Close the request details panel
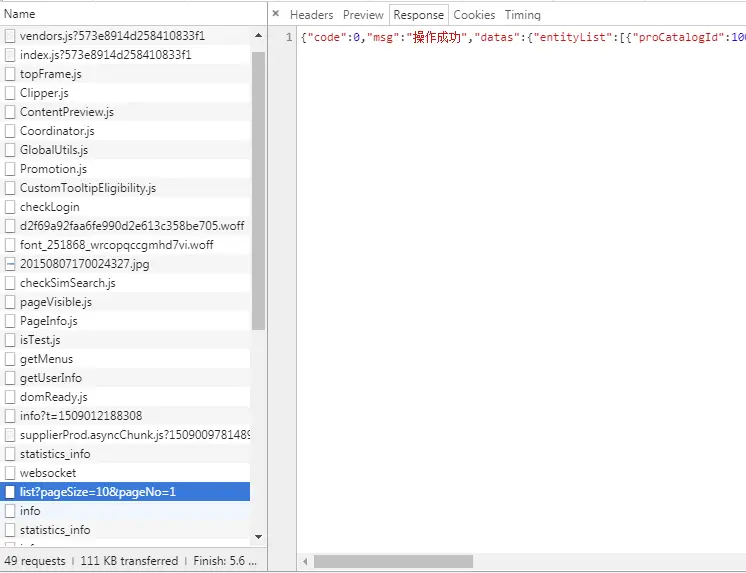 pos(275,14)
